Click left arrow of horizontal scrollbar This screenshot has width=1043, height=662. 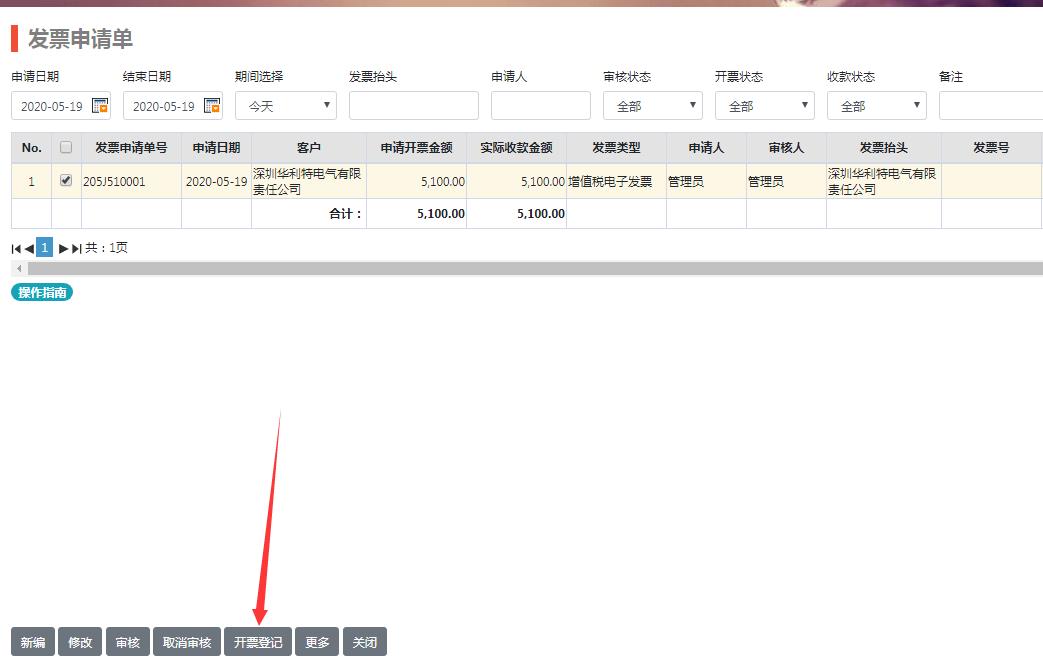click(x=17, y=269)
